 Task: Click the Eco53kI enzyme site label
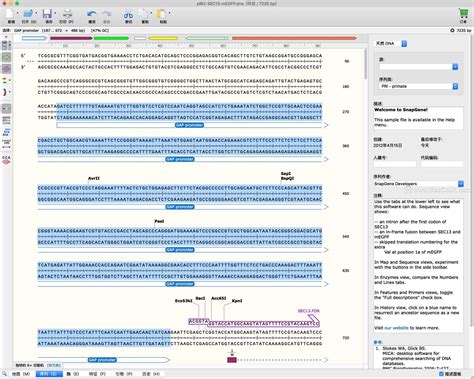pyautogui.click(x=184, y=301)
